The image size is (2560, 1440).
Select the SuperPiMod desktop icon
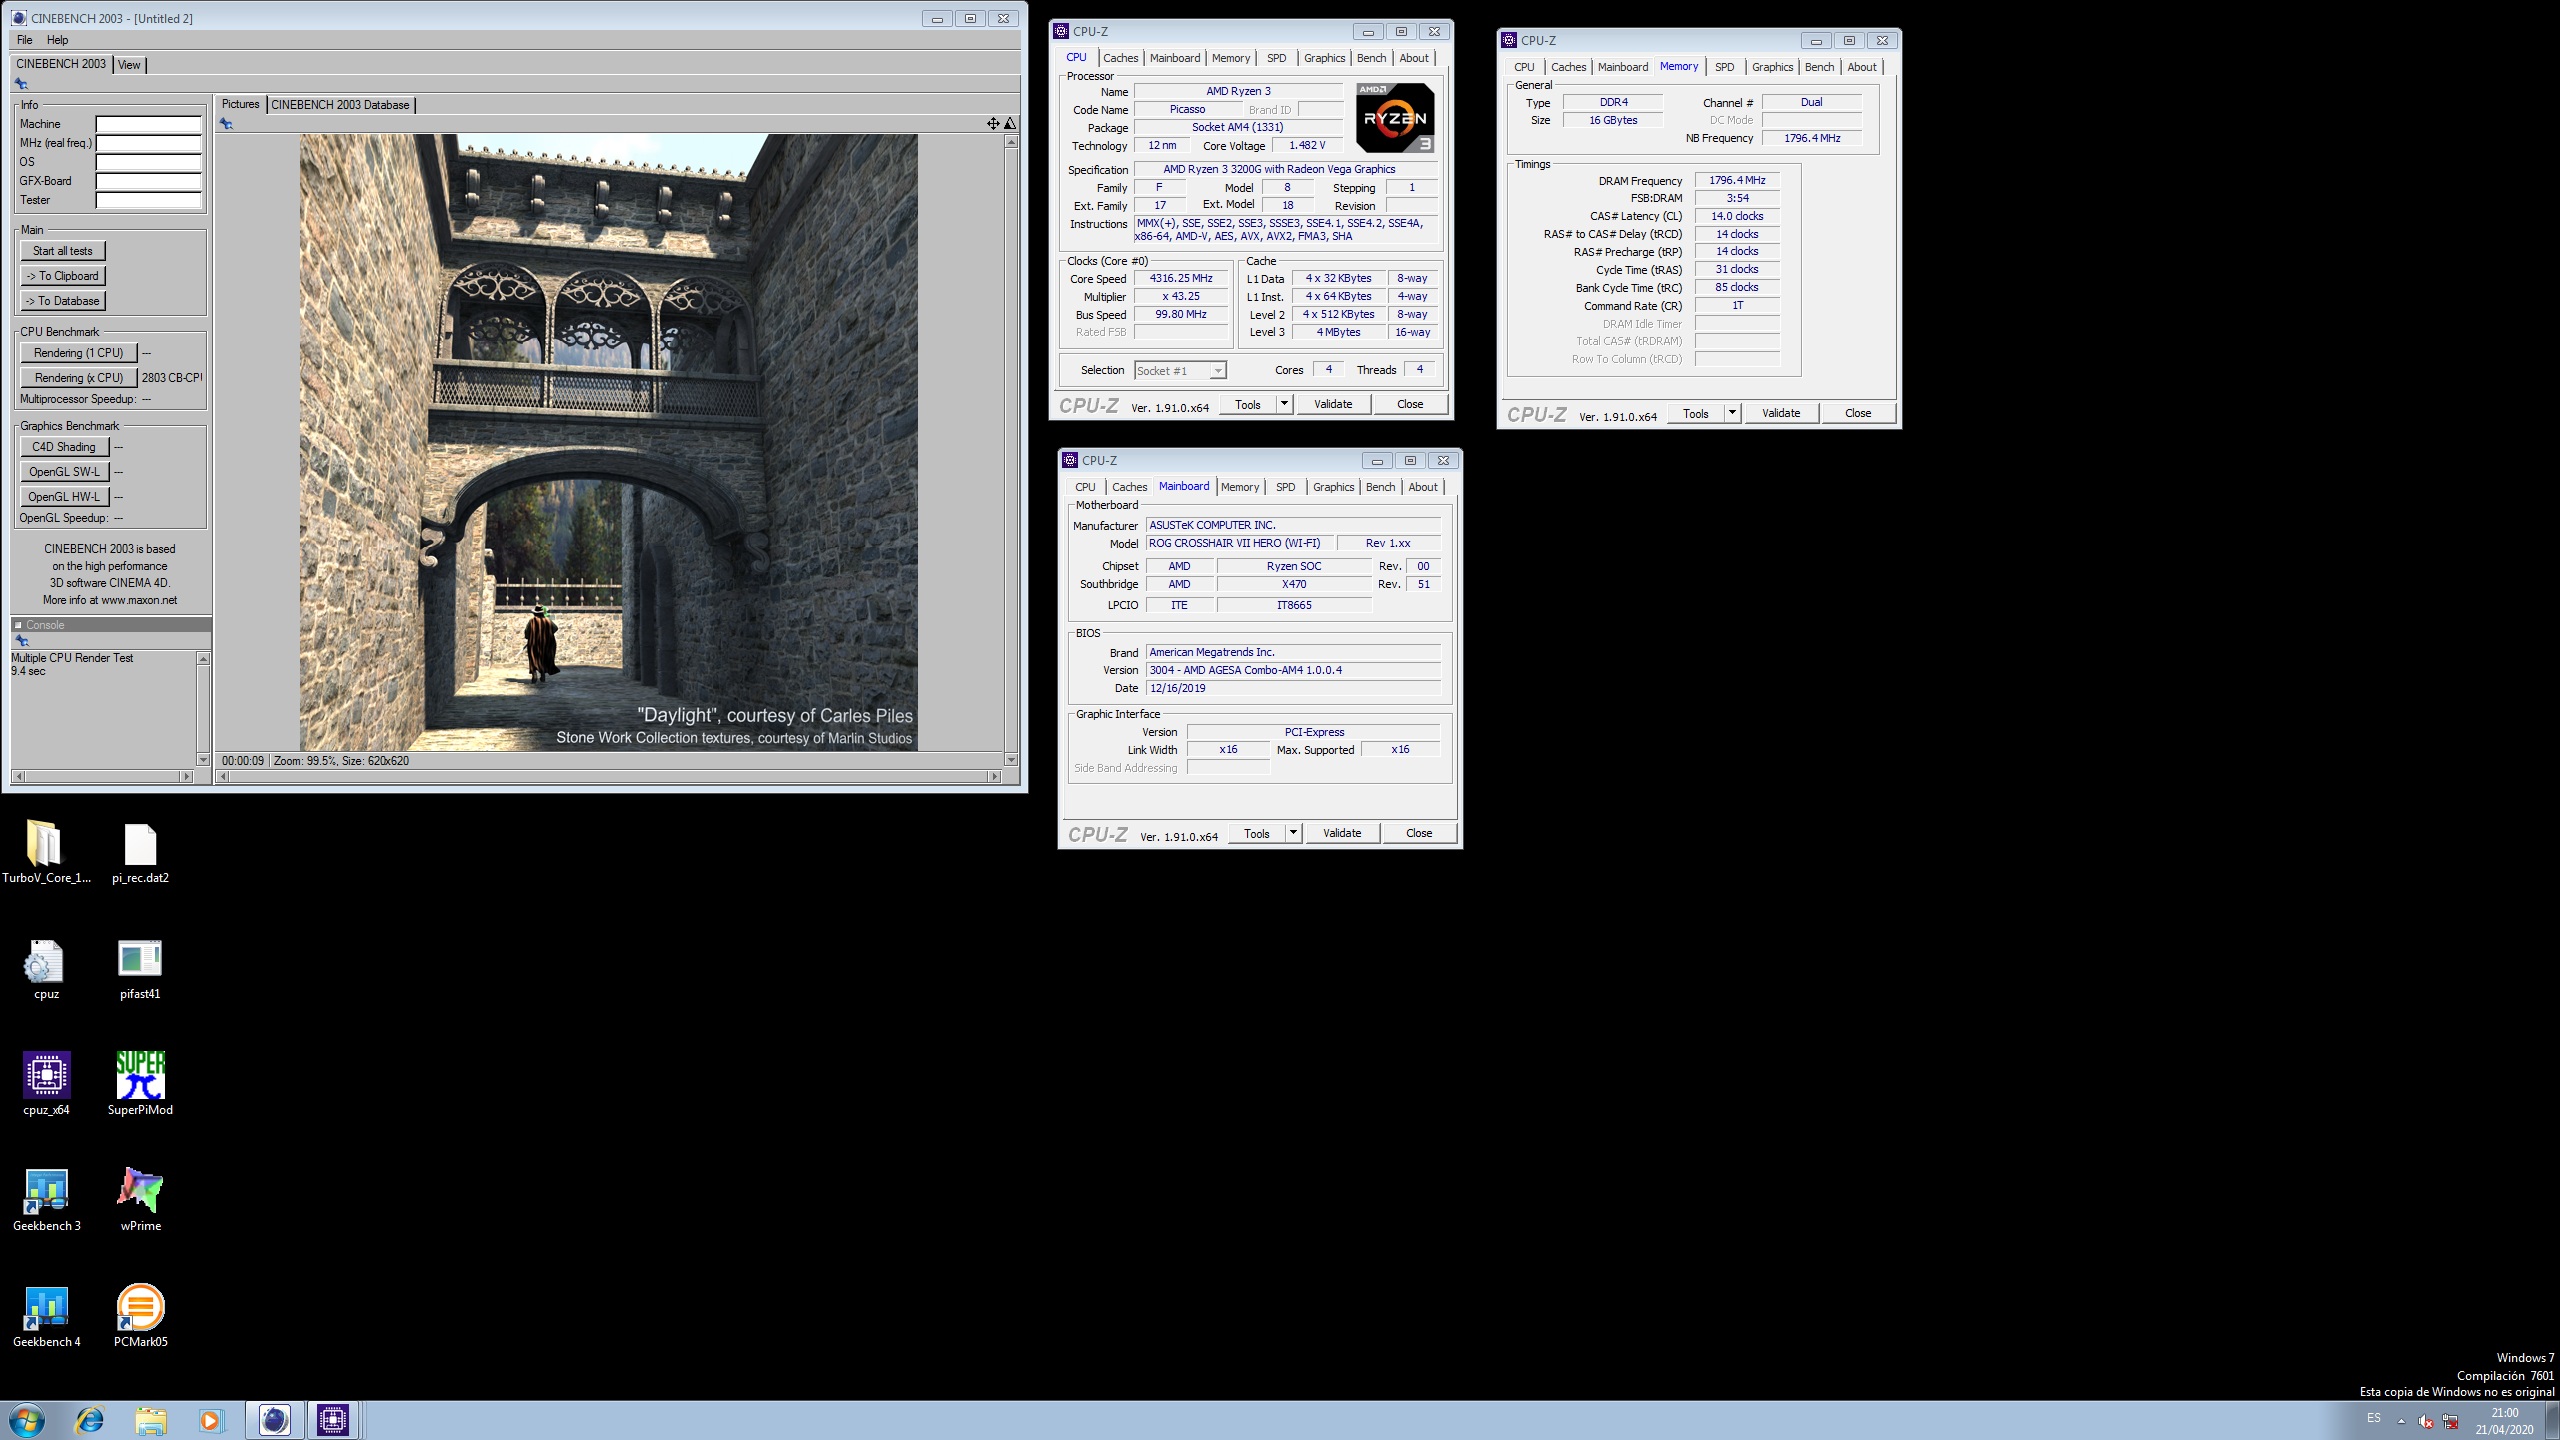pos(140,1084)
